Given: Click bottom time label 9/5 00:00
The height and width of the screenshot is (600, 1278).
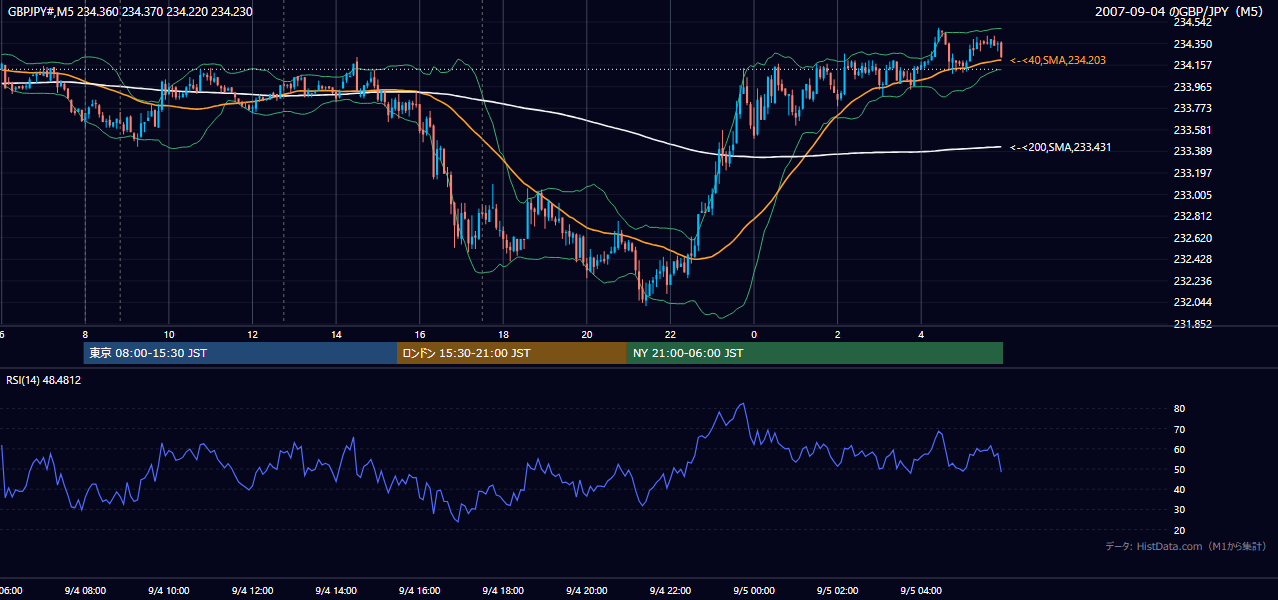Looking at the screenshot, I should click(754, 591).
